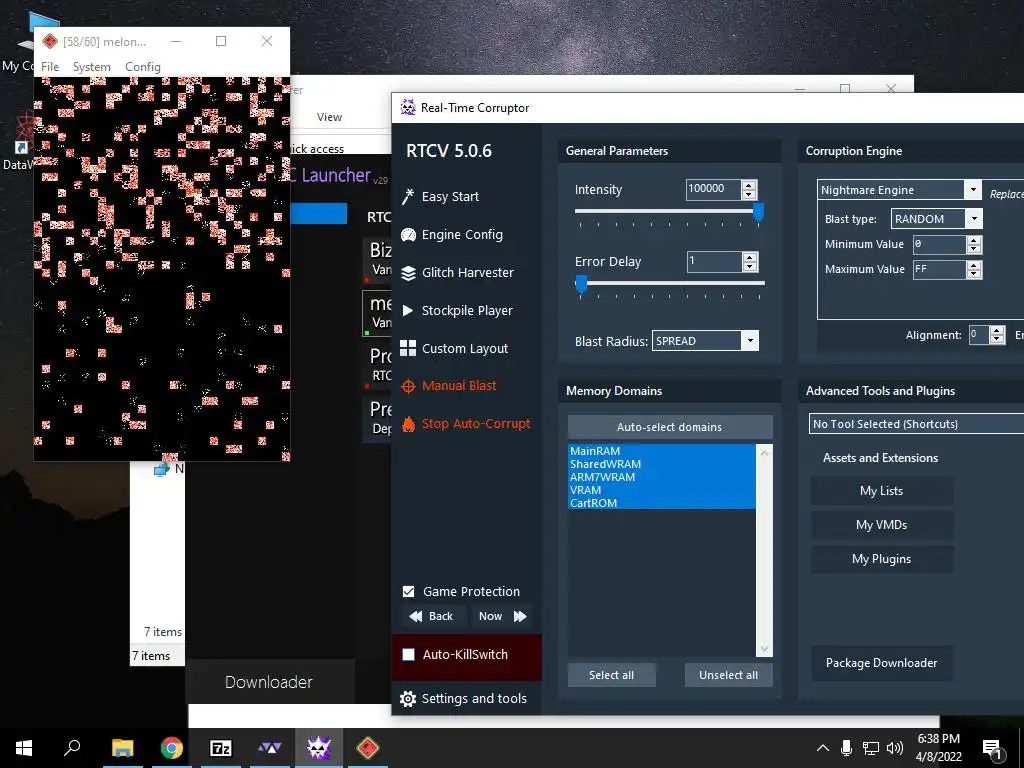
Task: Click melonDS window title icon
Action: [x=50, y=42]
